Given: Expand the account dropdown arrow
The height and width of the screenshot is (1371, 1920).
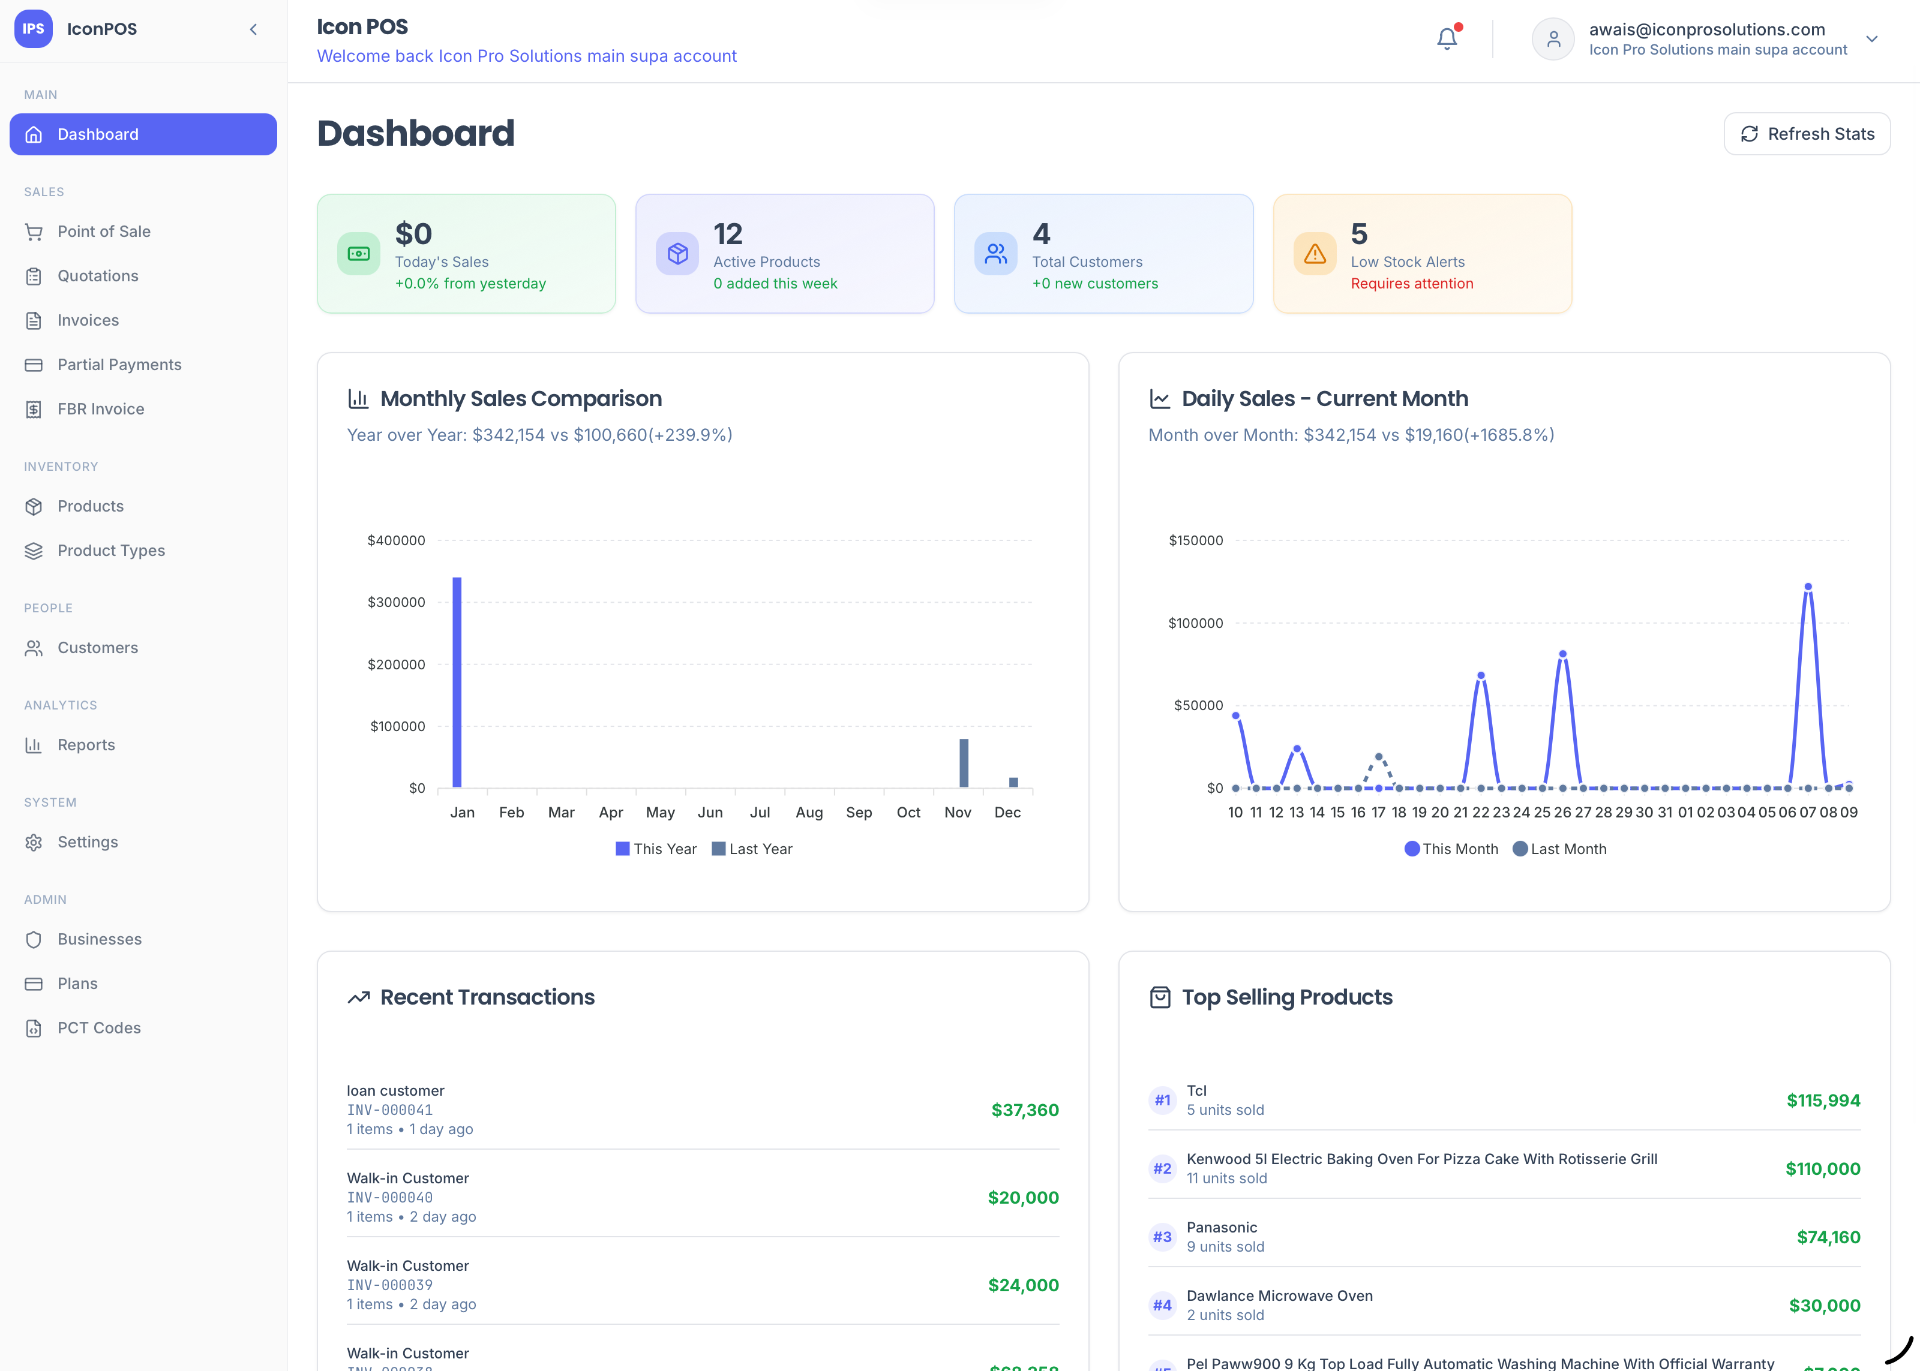Looking at the screenshot, I should (1872, 39).
